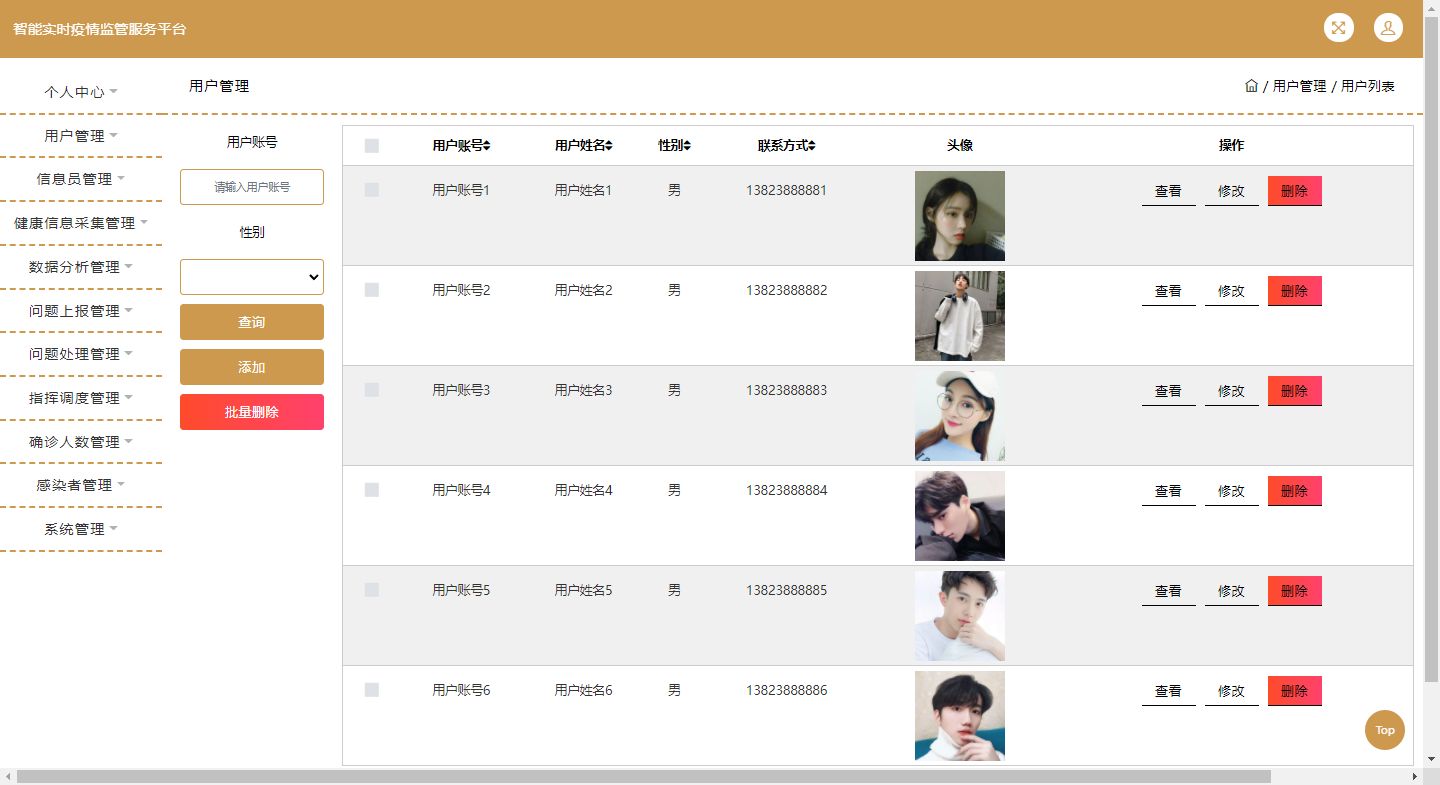Image resolution: width=1440 pixels, height=785 pixels.
Task: Check the row for 用户账号5
Action: click(372, 590)
